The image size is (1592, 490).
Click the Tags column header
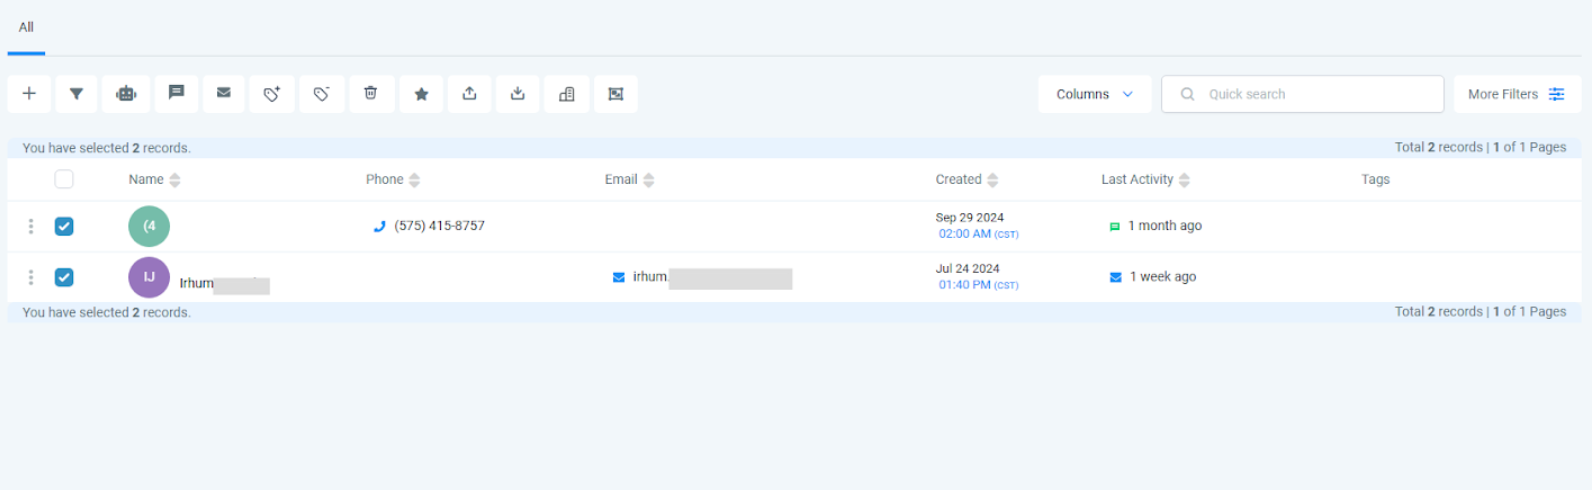(1375, 180)
